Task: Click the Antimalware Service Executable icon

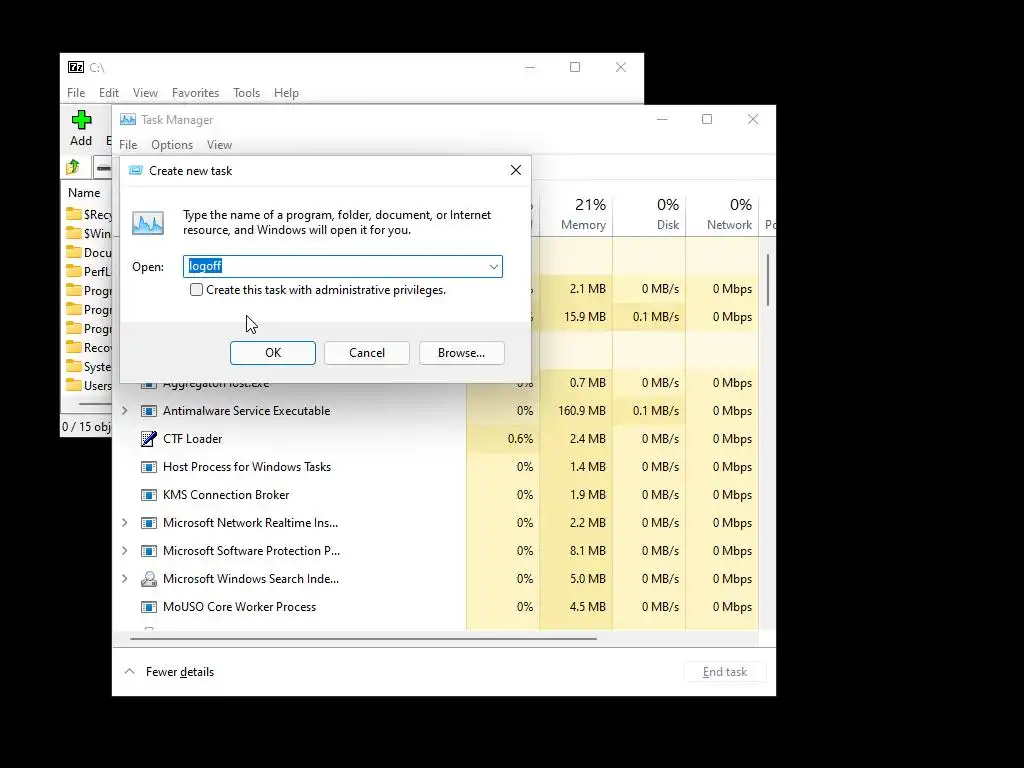Action: (x=149, y=411)
